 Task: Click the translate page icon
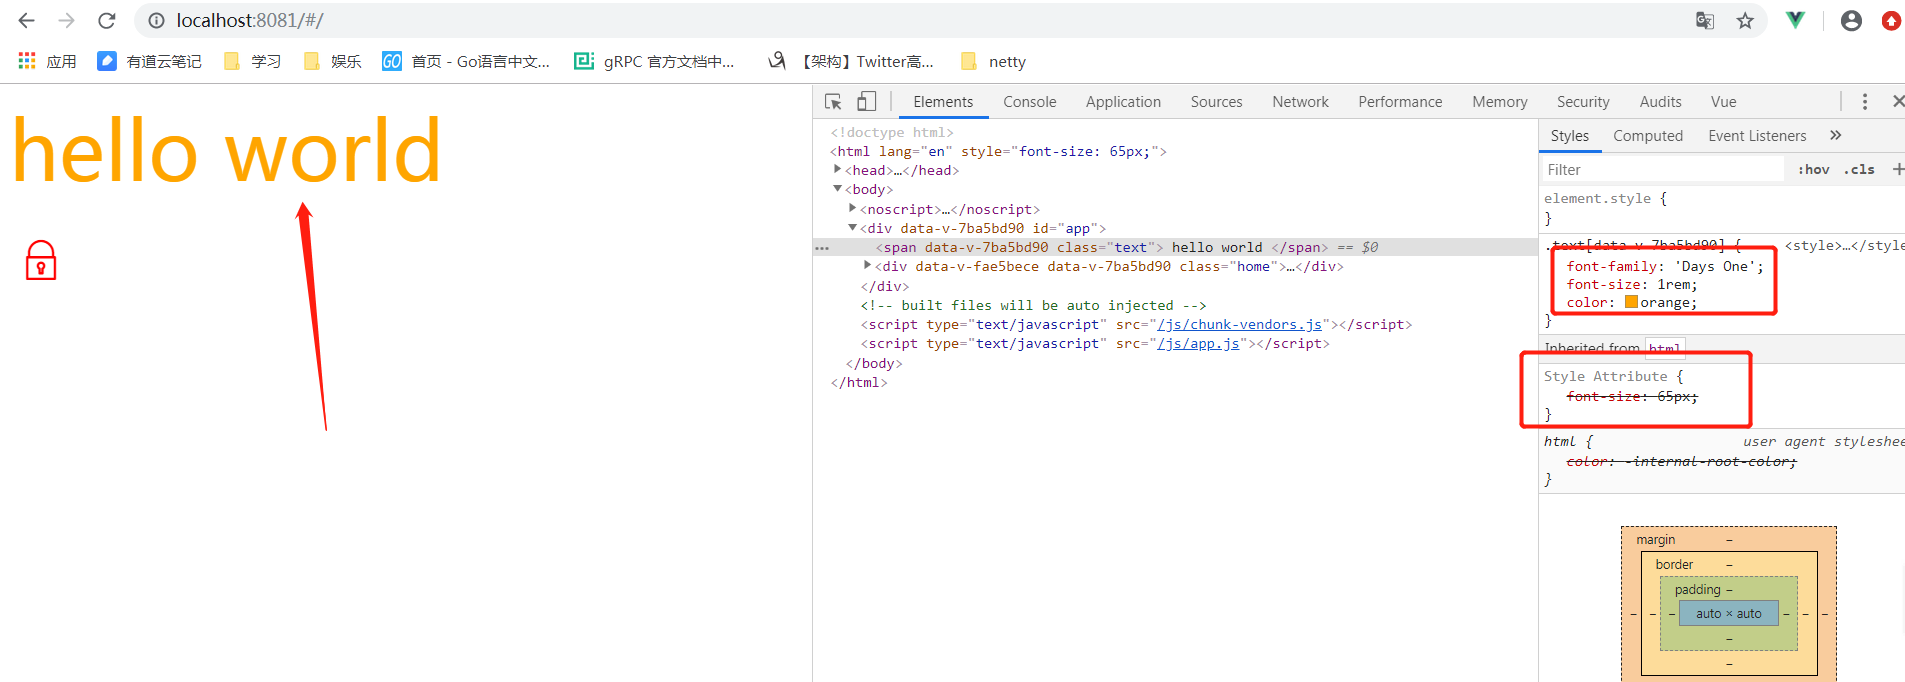tap(1705, 21)
